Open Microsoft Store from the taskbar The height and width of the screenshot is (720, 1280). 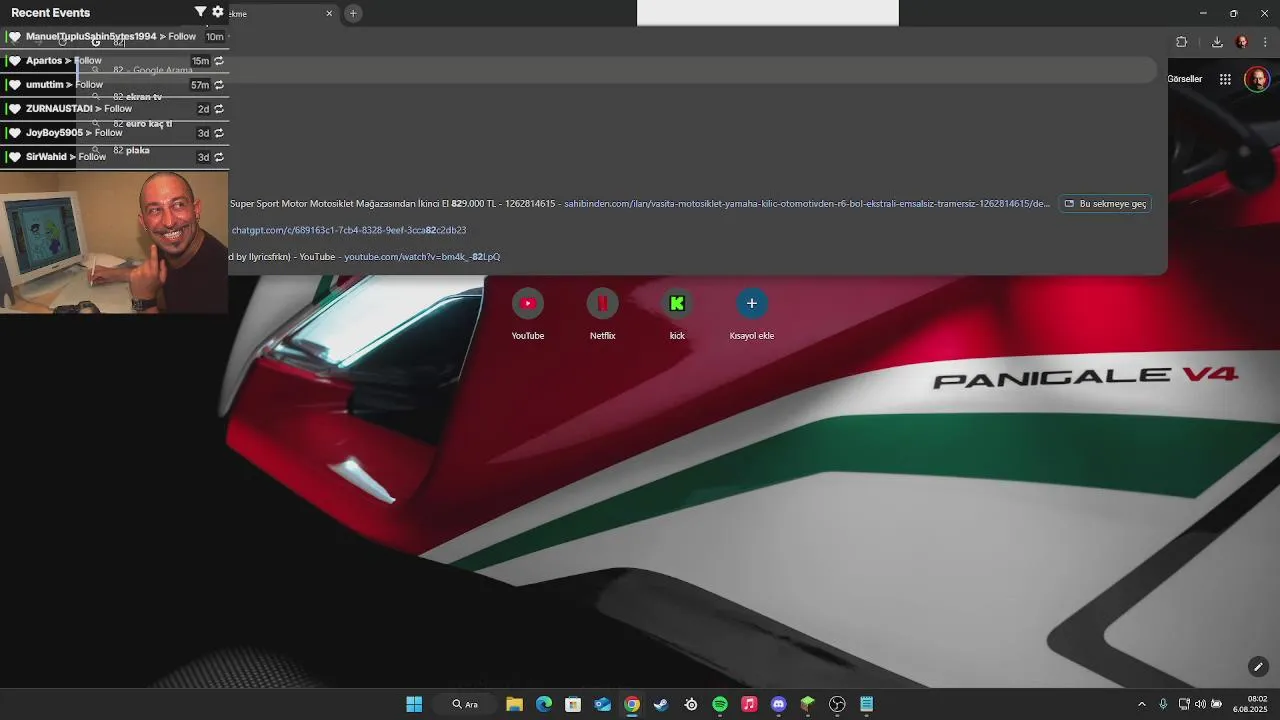[x=573, y=704]
